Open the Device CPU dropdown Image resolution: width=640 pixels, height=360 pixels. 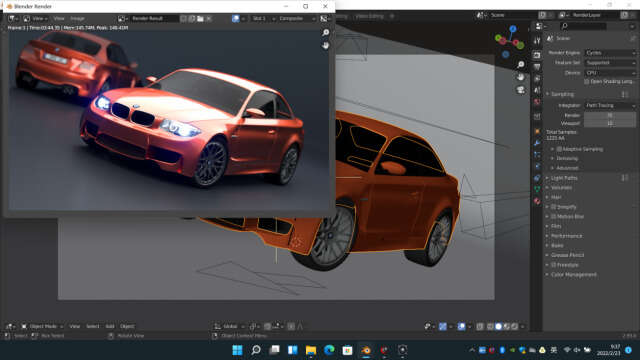pos(610,73)
